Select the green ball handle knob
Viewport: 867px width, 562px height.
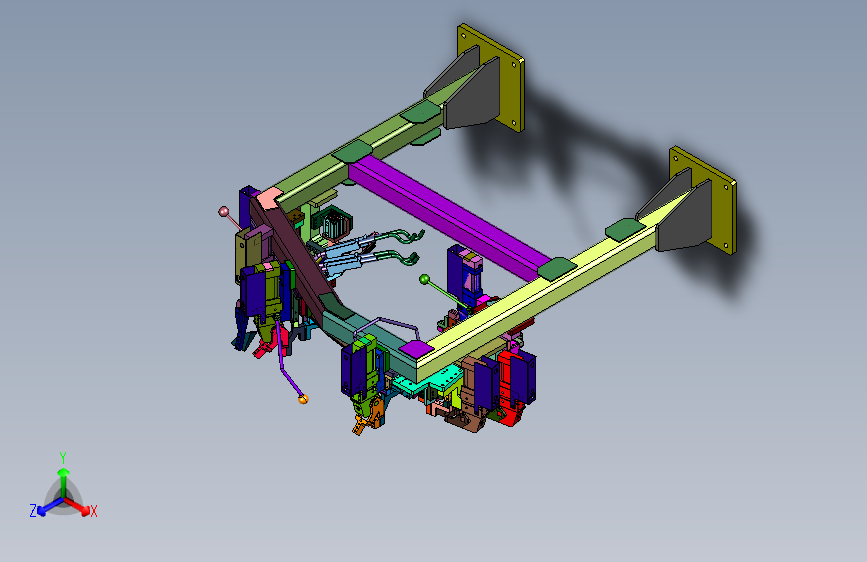pos(424,279)
